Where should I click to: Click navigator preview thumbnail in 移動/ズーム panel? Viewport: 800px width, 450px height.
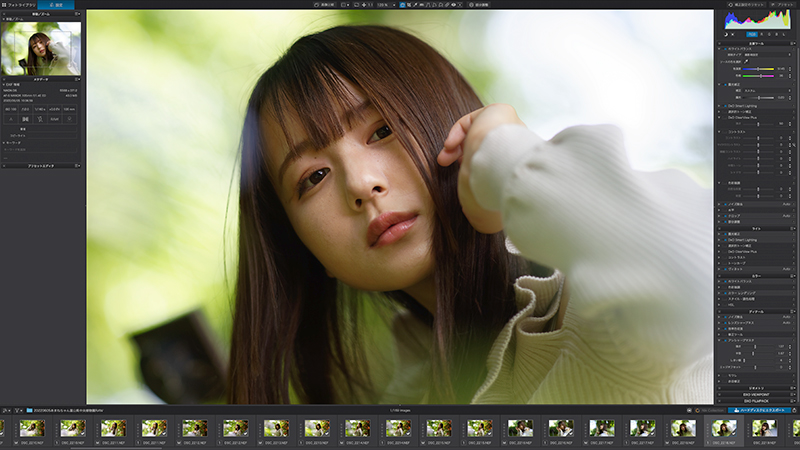41,48
